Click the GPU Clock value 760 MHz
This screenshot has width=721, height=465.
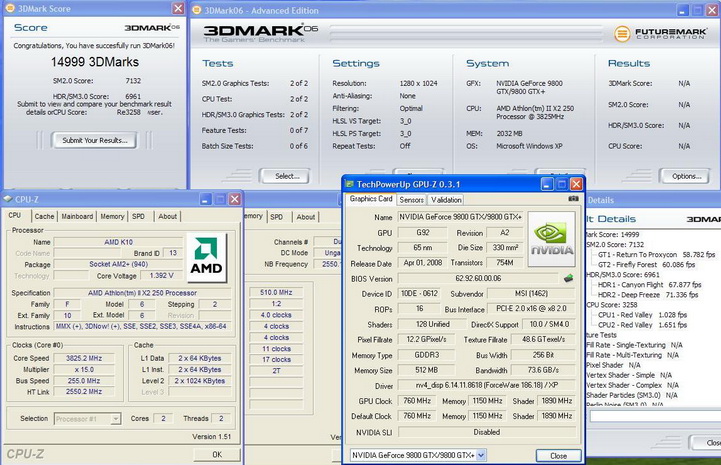tap(417, 401)
